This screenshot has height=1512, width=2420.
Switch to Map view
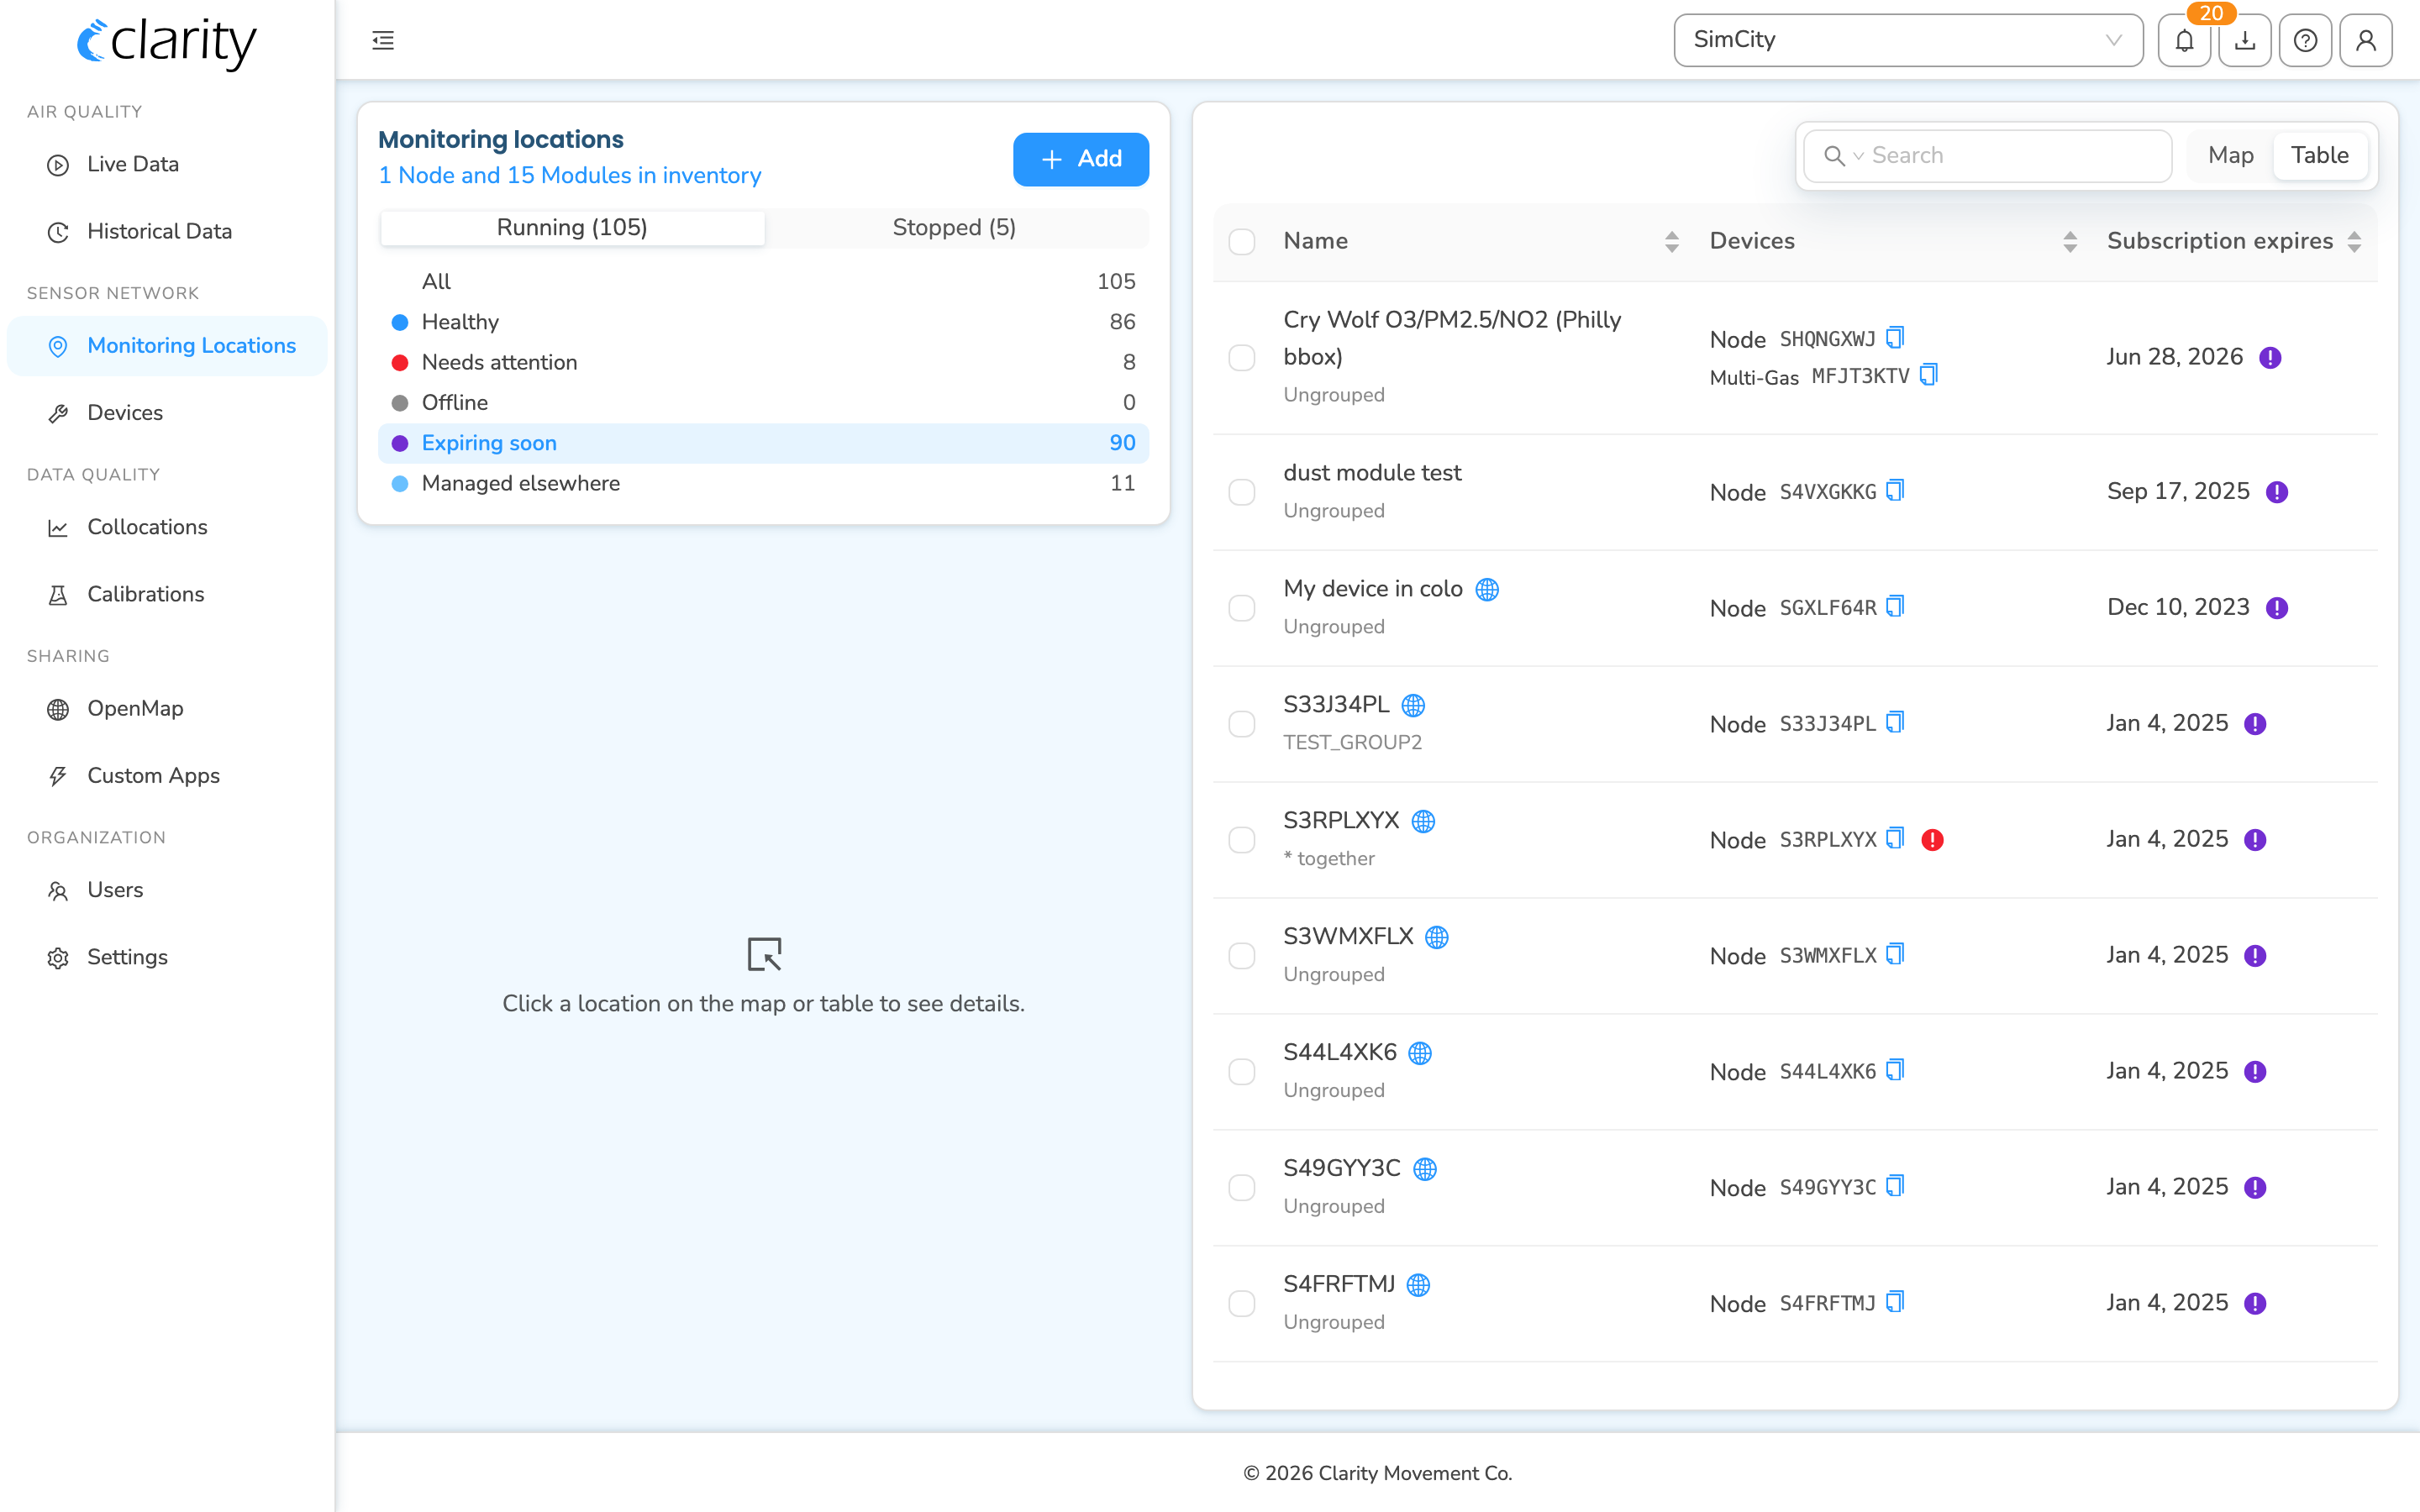pos(2230,156)
